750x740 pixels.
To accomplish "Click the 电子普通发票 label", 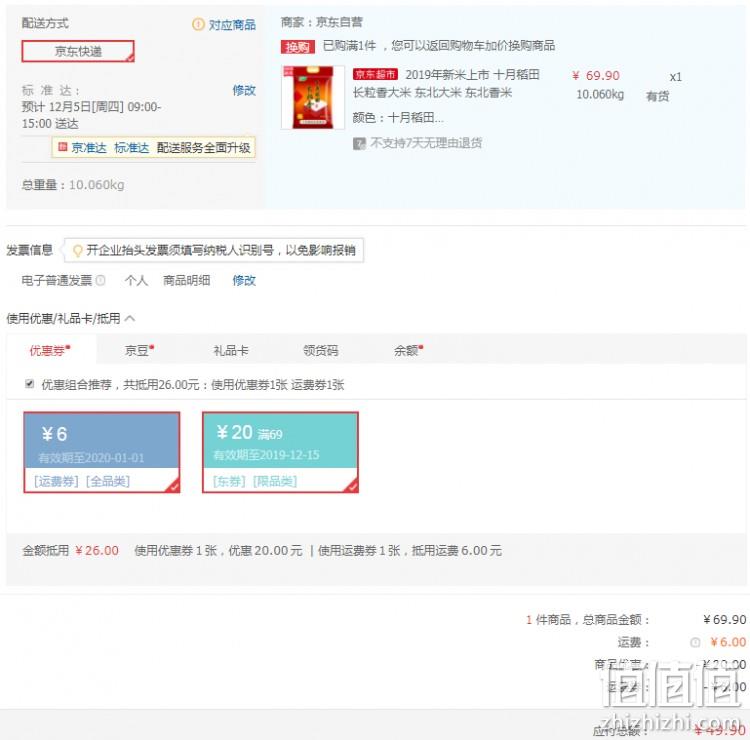I will pyautogui.click(x=56, y=280).
